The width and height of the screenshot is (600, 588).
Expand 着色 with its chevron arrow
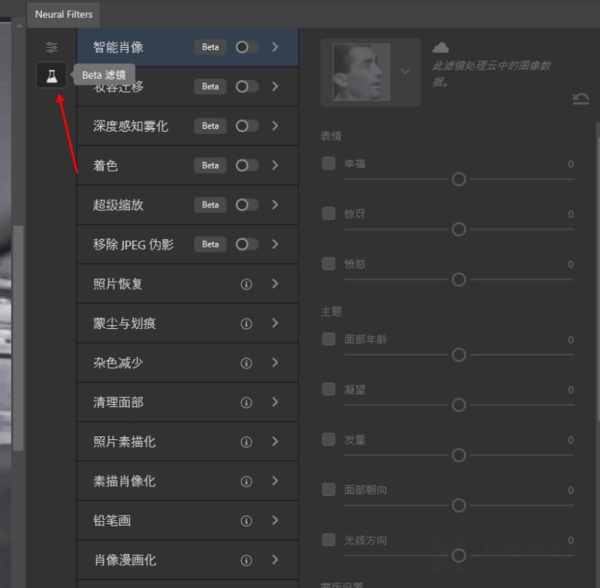[275, 165]
